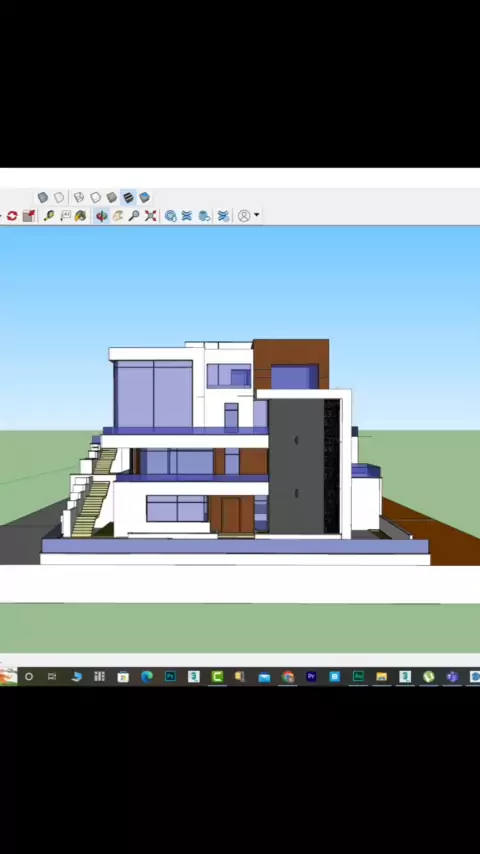Click the Zoom Extents tool
The image size is (480, 854).
tap(151, 216)
